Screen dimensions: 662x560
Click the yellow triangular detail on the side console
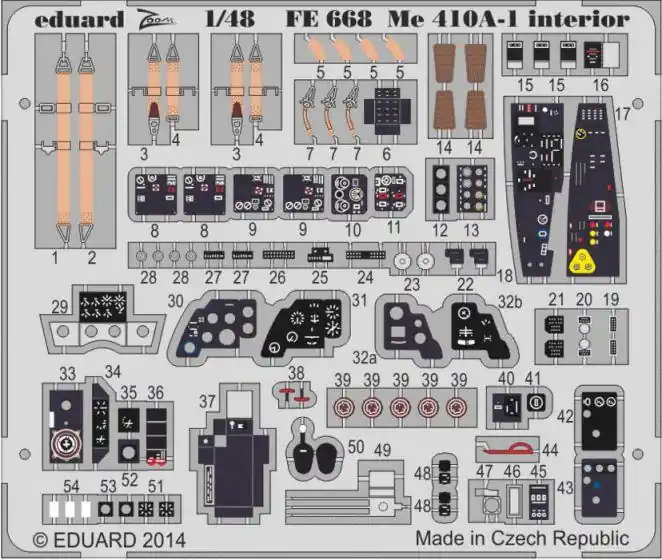click(583, 261)
